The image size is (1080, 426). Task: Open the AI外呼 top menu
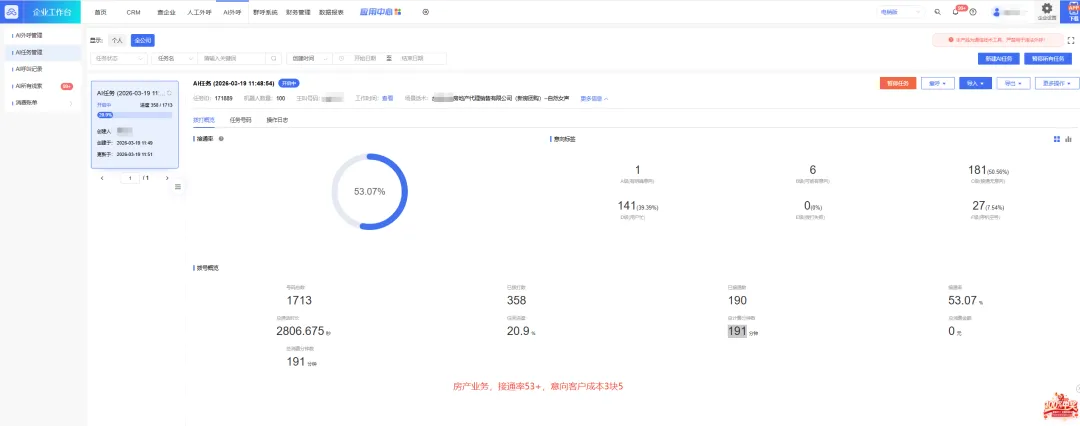[232, 12]
